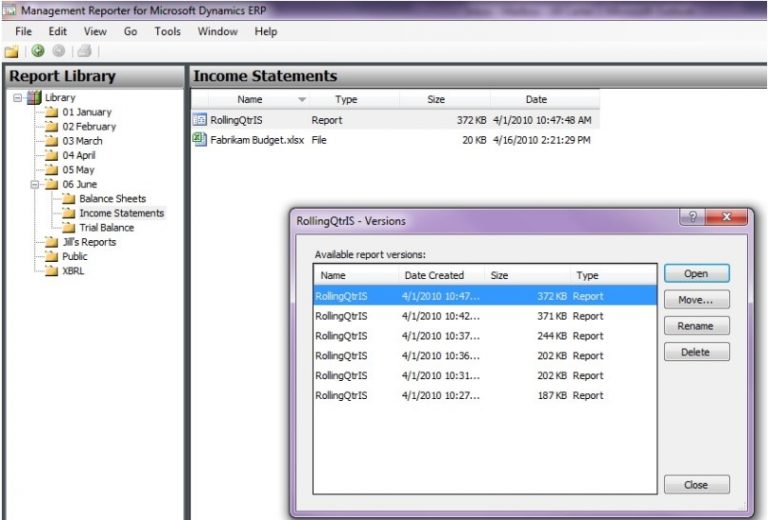Click the RollingQtrIS report icon
The height and width of the screenshot is (520, 768).
pyautogui.click(x=200, y=120)
